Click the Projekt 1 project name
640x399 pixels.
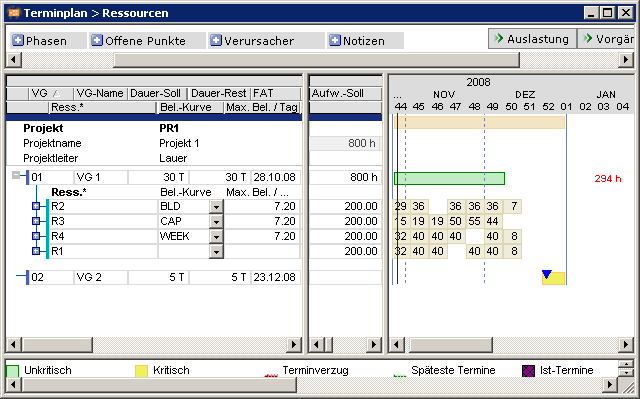click(179, 143)
